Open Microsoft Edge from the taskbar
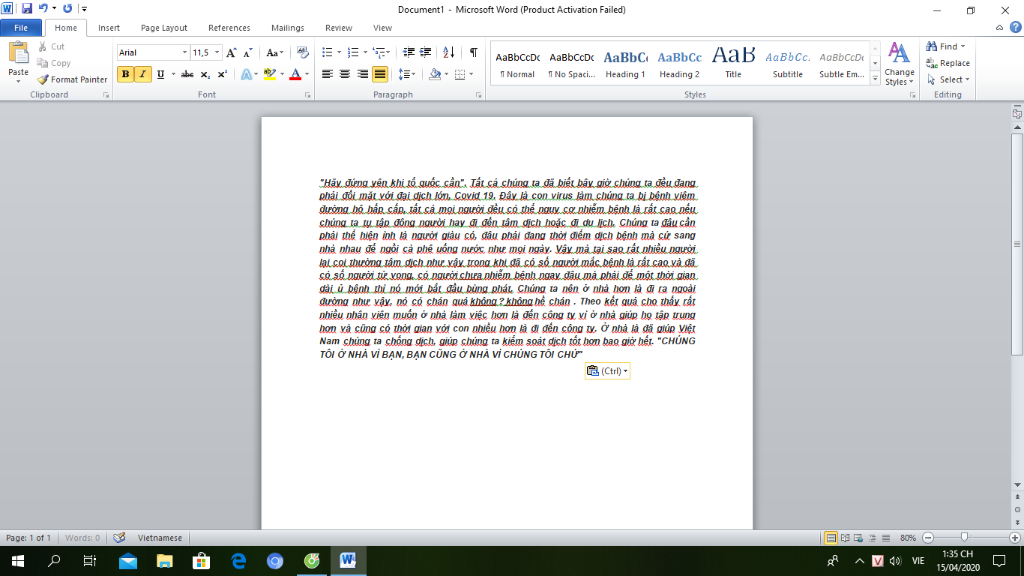This screenshot has height=576, width=1024. (x=238, y=560)
